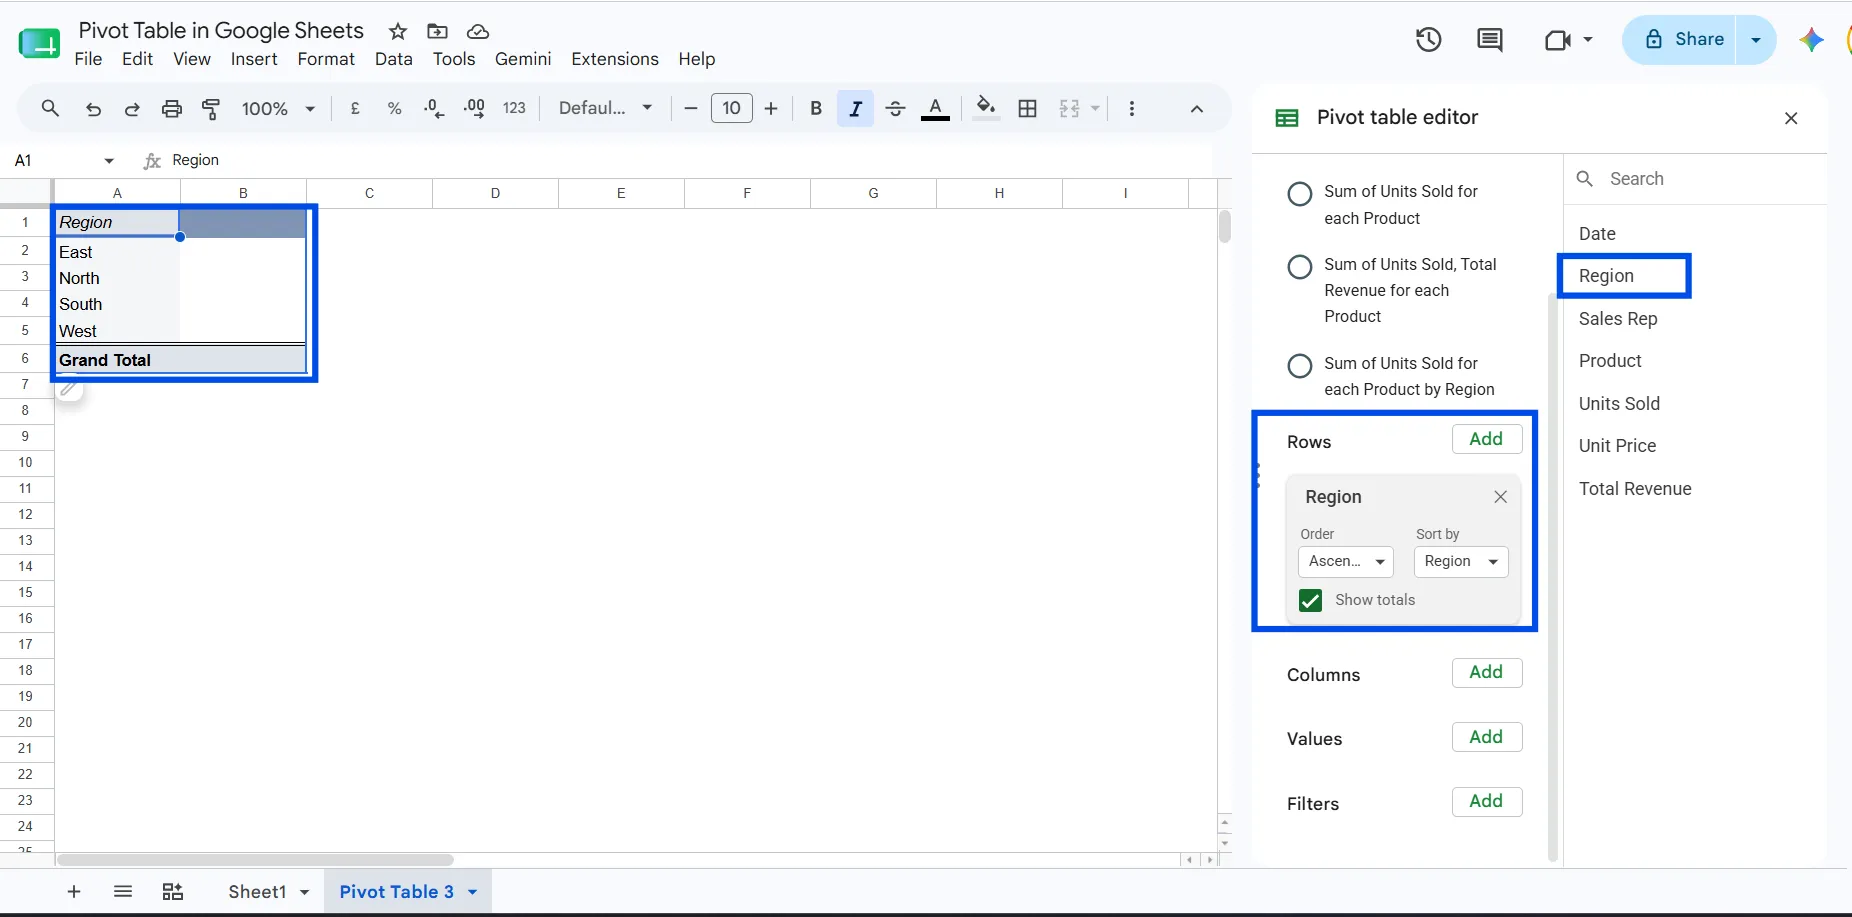1852x917 pixels.
Task: Open the Sort by Region dropdown
Action: point(1461,562)
